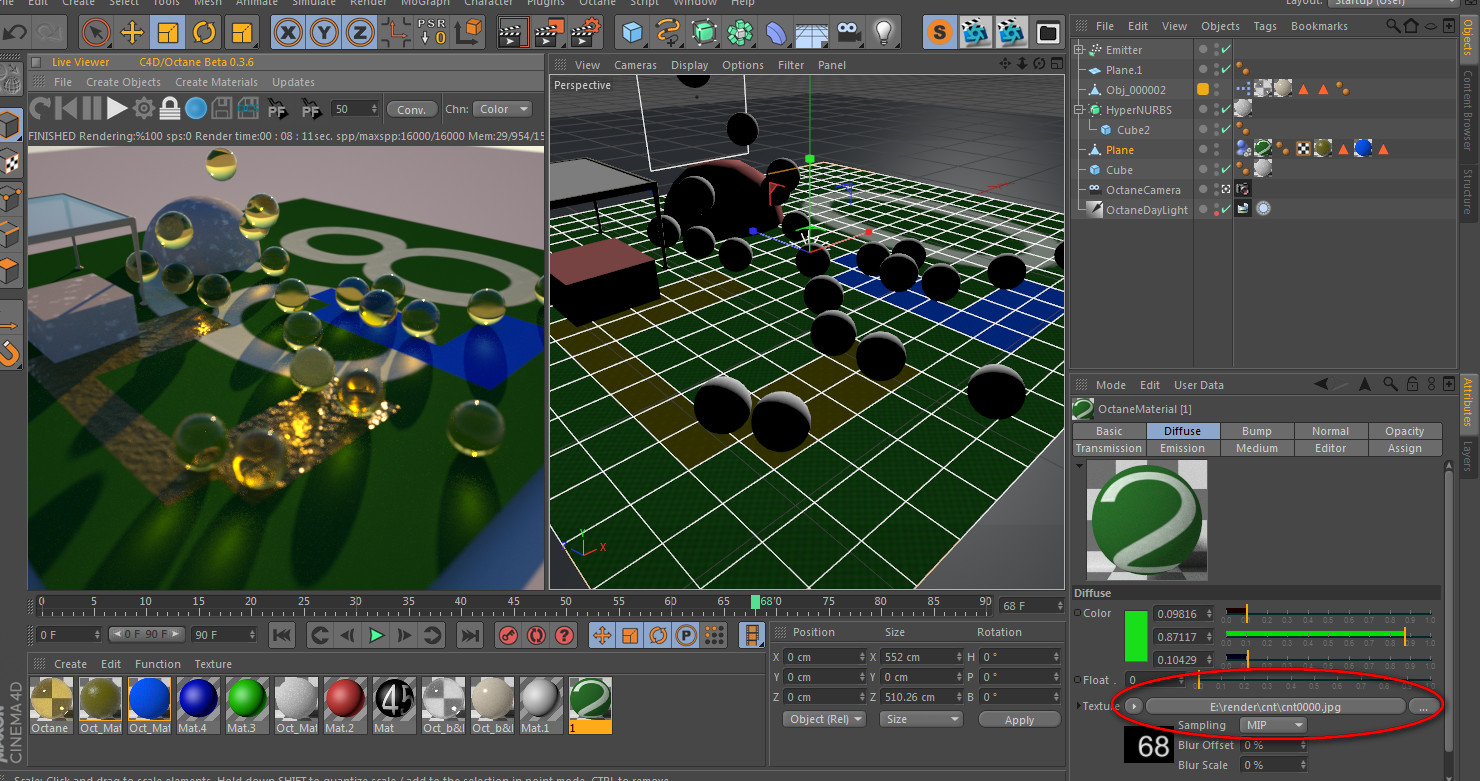Click the blue sphere clay mode icon
The width and height of the screenshot is (1480, 781).
click(196, 108)
